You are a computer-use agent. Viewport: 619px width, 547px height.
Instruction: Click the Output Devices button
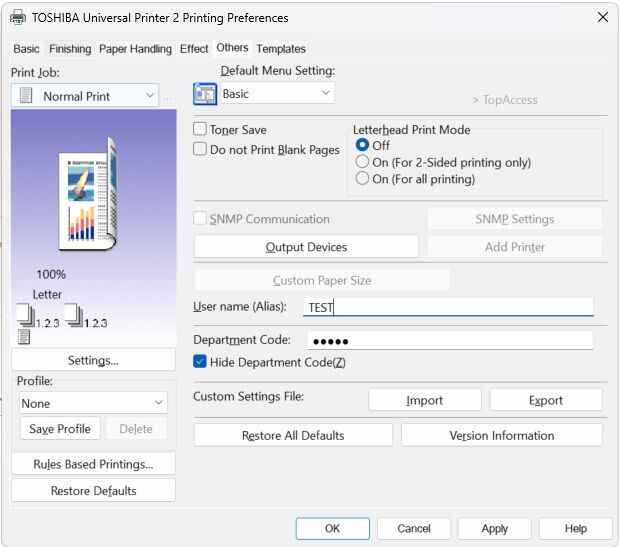[306, 247]
